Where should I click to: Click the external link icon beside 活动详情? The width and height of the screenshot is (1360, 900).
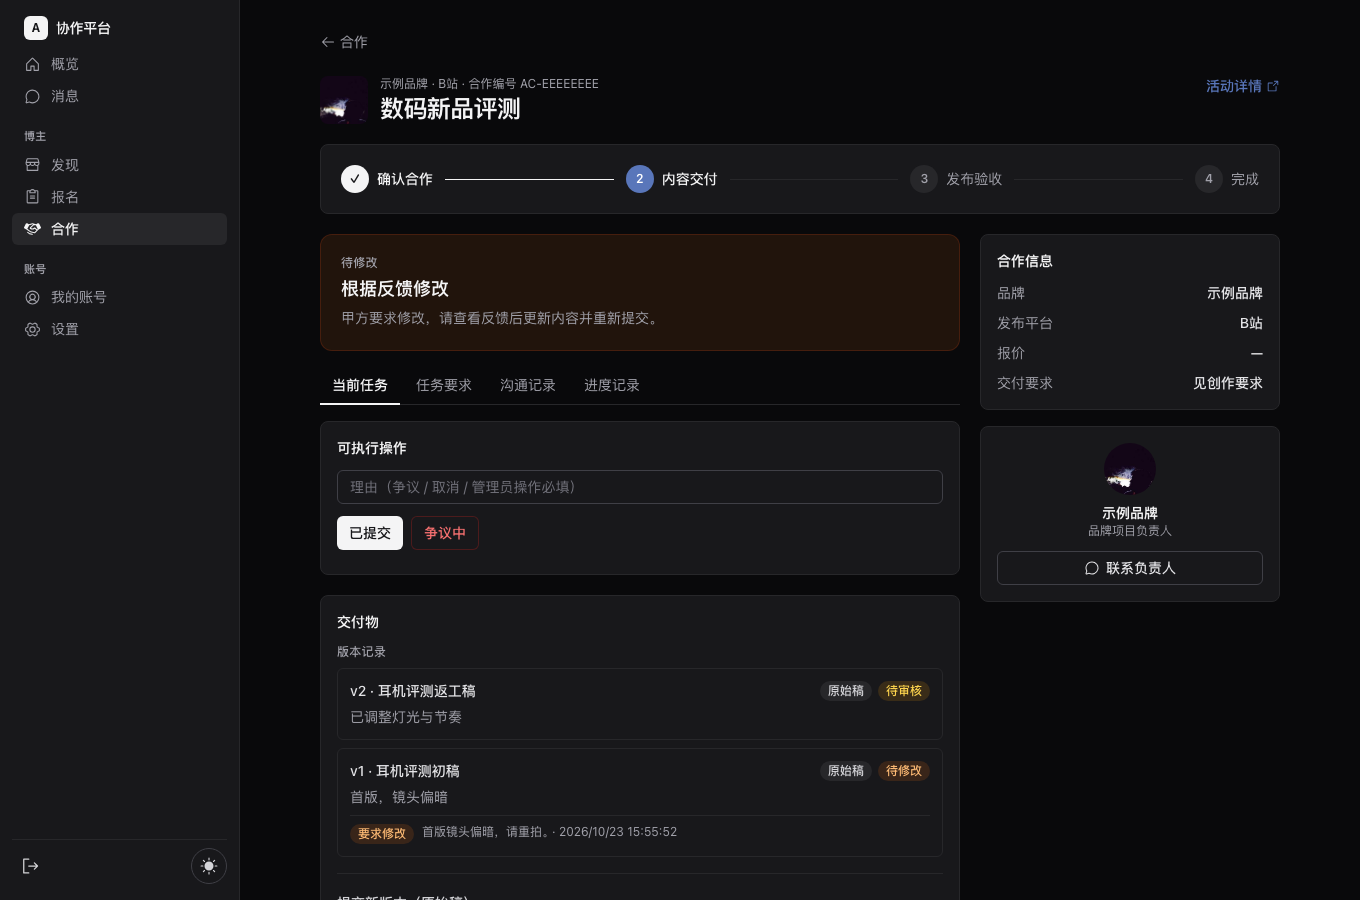(x=1273, y=86)
